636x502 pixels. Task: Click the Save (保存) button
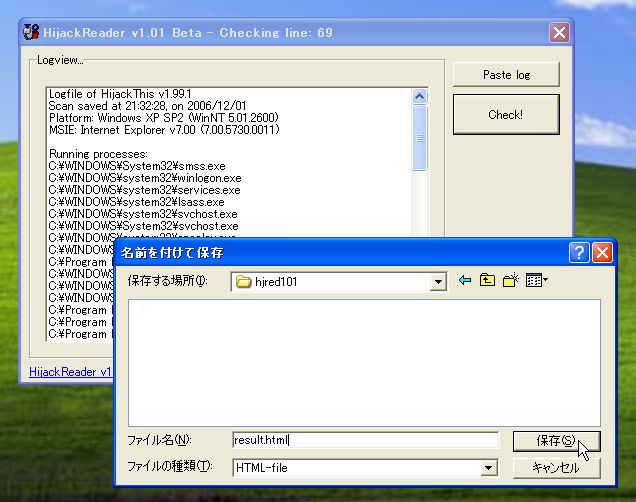pos(556,441)
